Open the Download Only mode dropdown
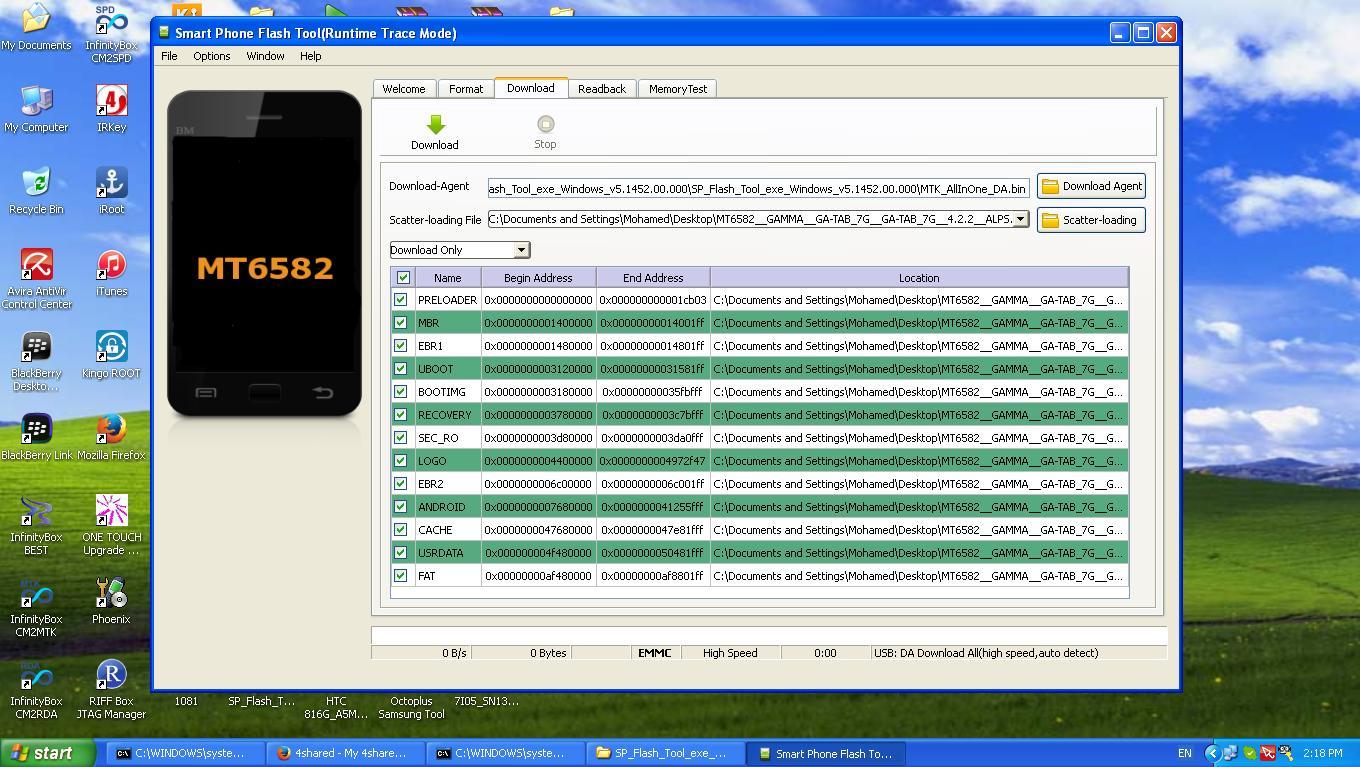Screen dimensions: 1360x767 tap(521, 250)
